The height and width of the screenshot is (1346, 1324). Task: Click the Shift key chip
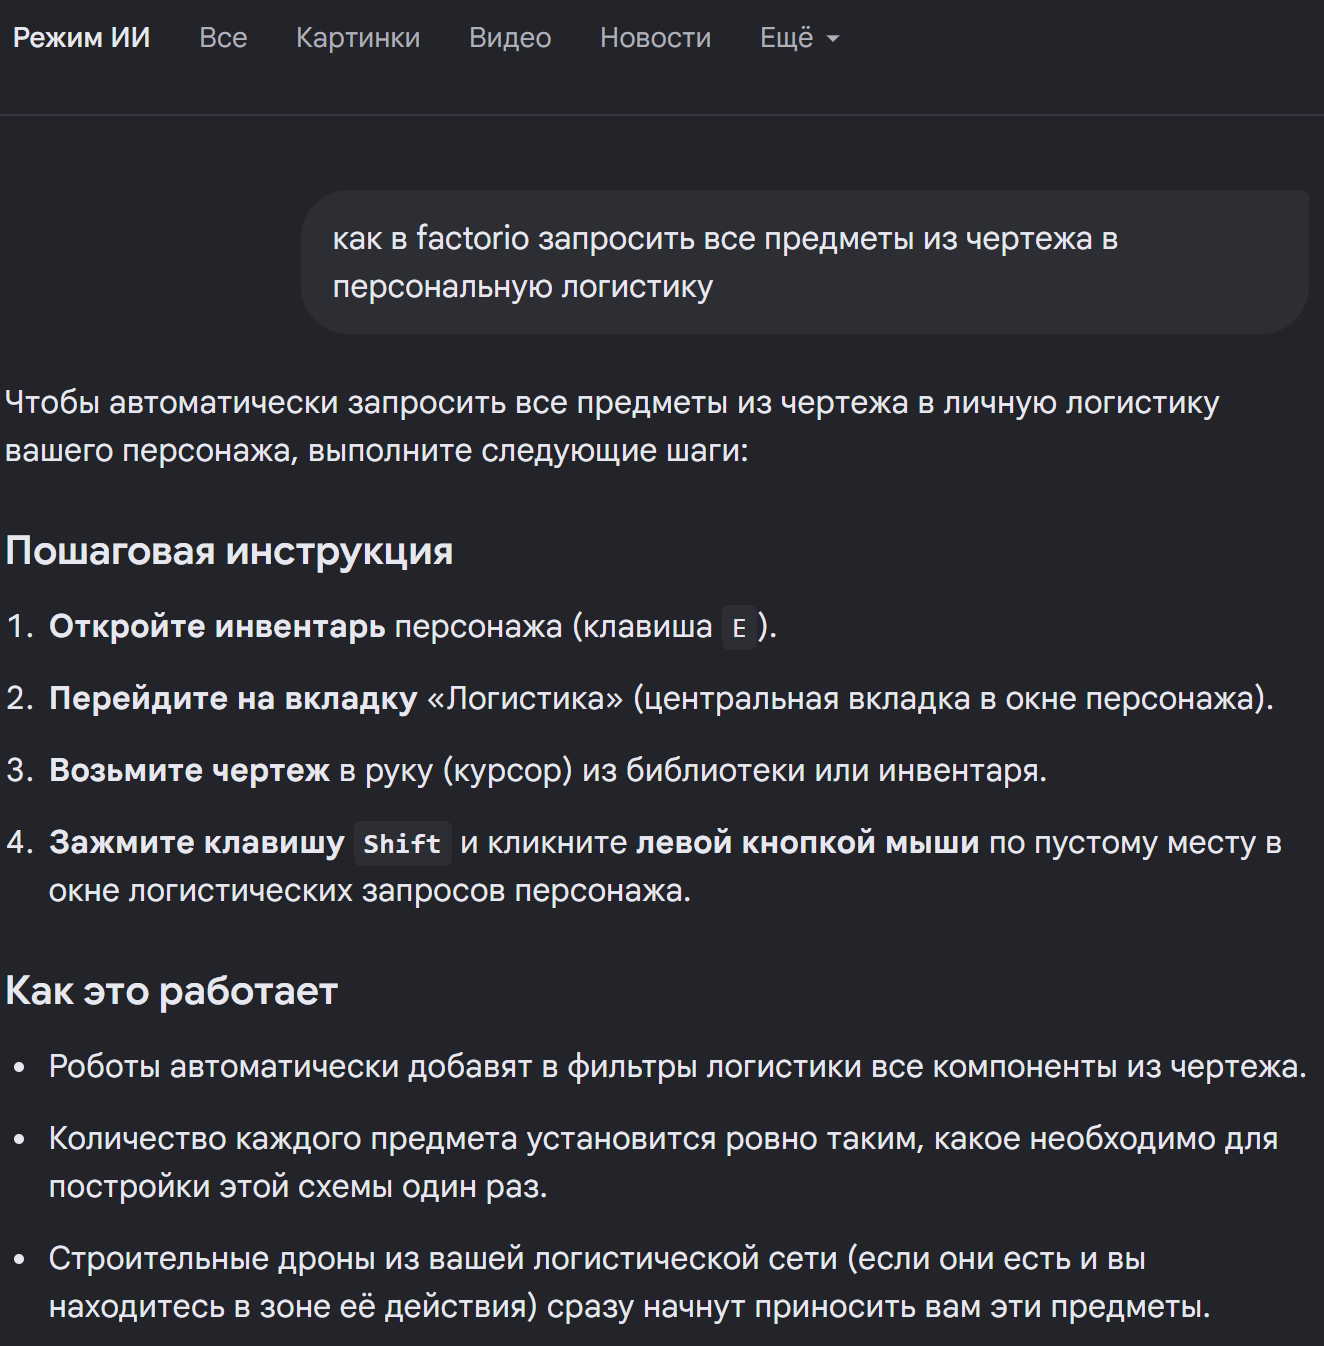(x=402, y=843)
